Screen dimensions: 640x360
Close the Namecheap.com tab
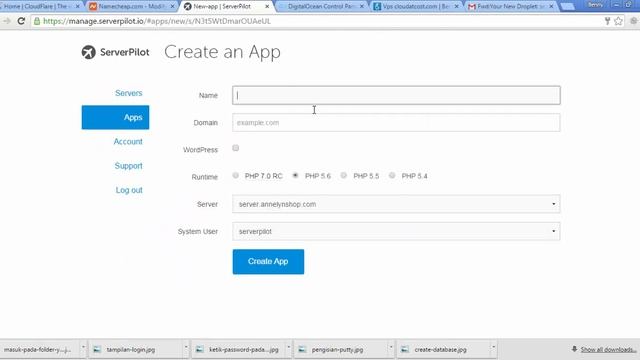tap(172, 7)
